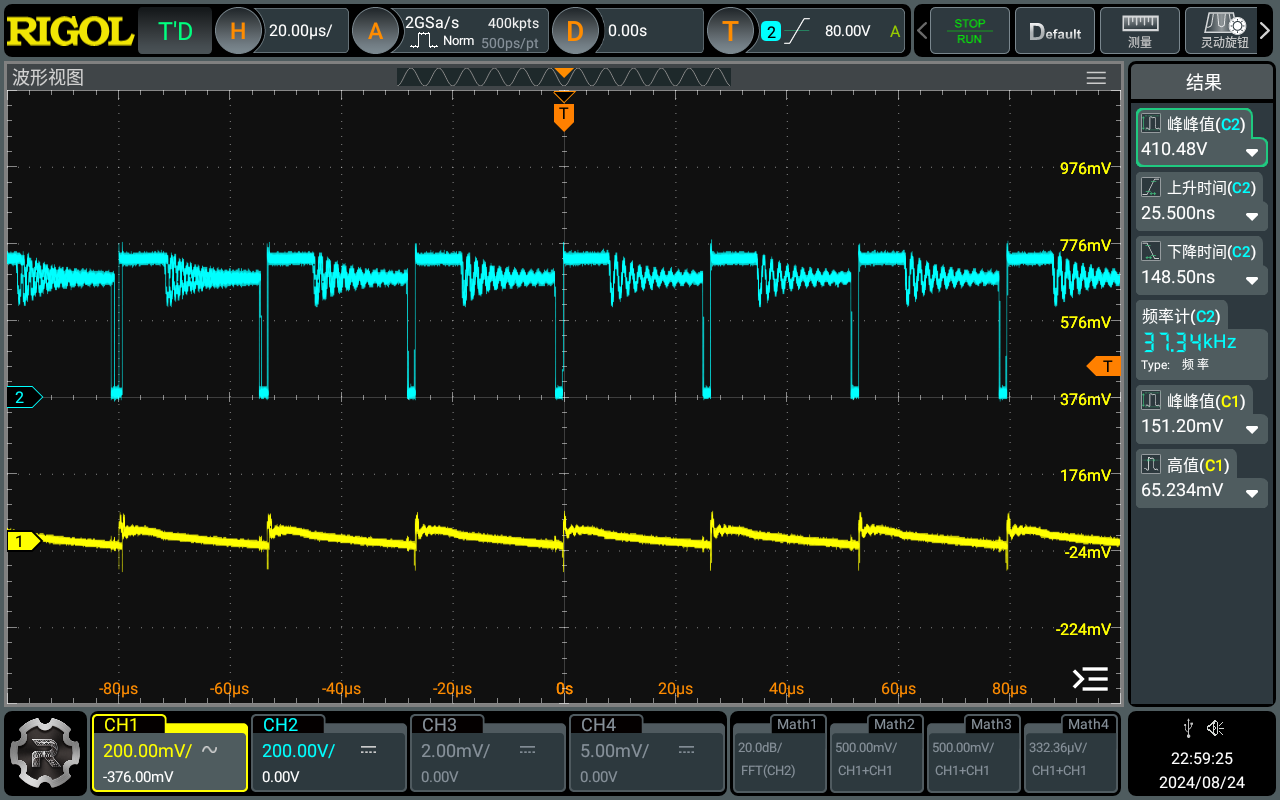Screen dimensions: 1280x800
Task: Open the Trigger T settings icon
Action: coord(730,31)
